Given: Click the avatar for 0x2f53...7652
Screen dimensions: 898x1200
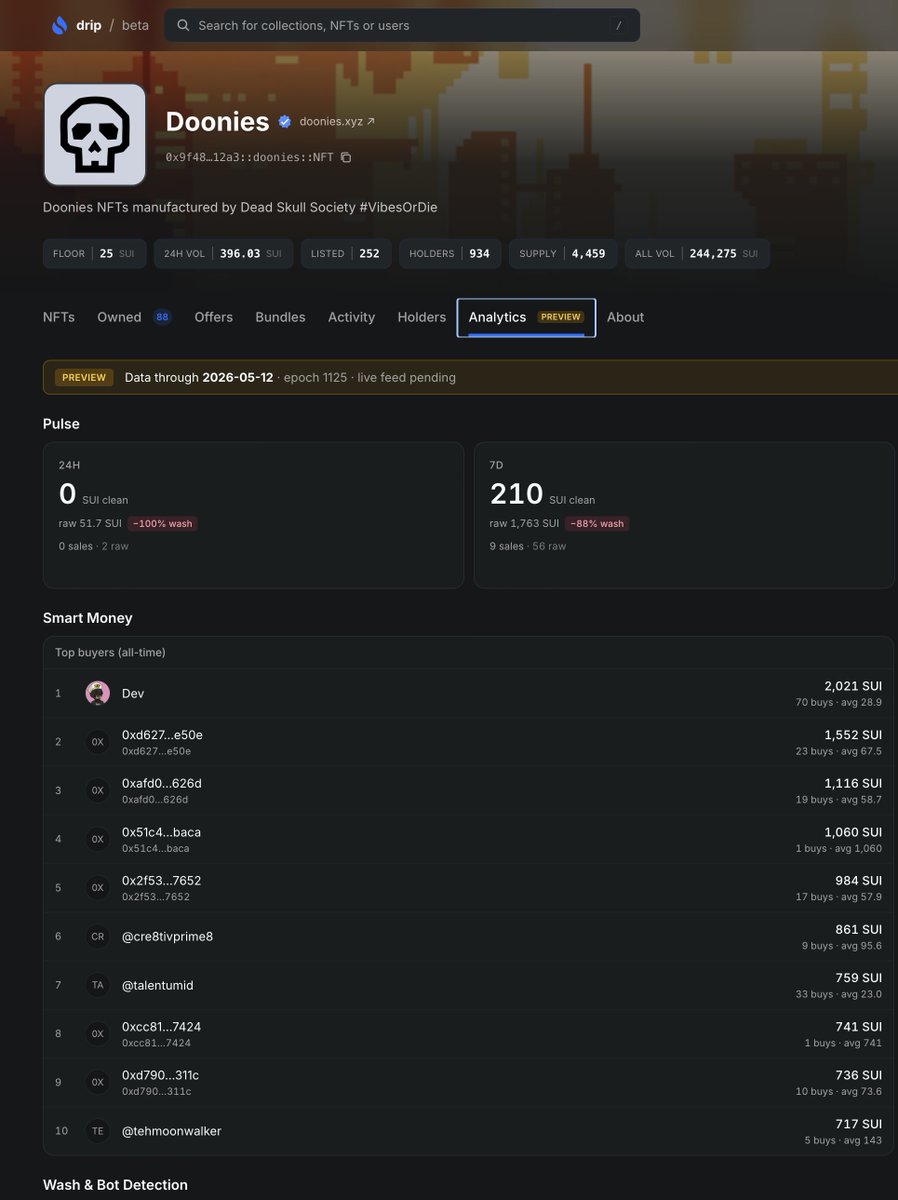Looking at the screenshot, I should [97, 888].
